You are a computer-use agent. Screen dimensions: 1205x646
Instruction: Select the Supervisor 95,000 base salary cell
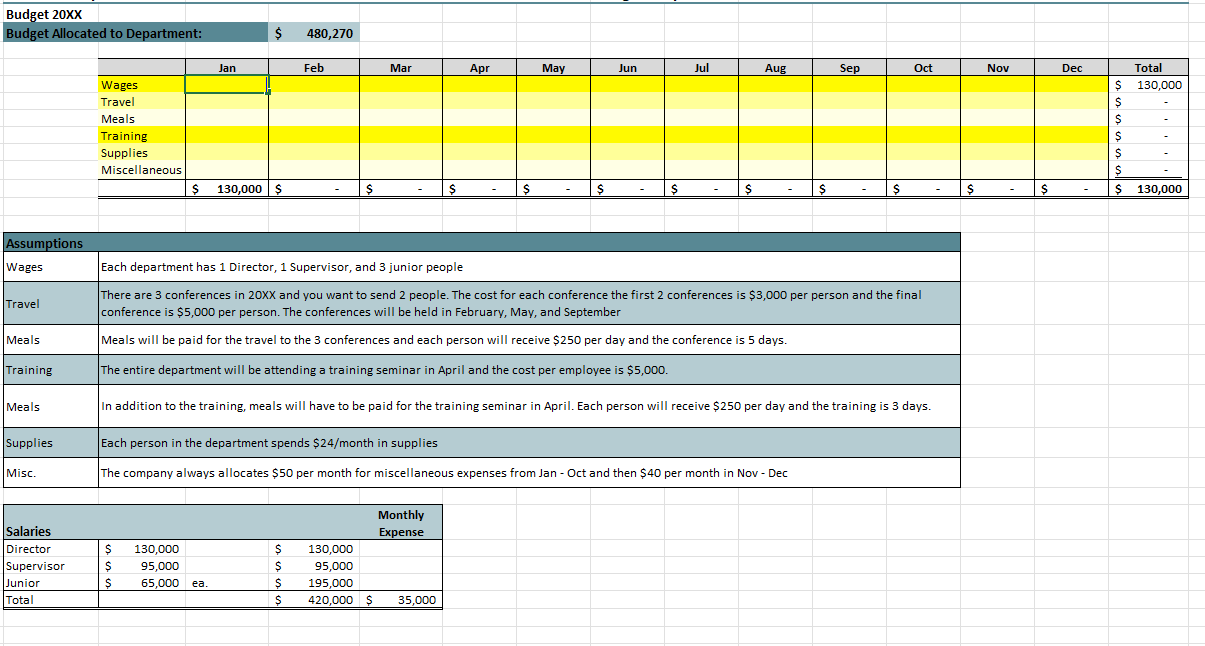[142, 566]
